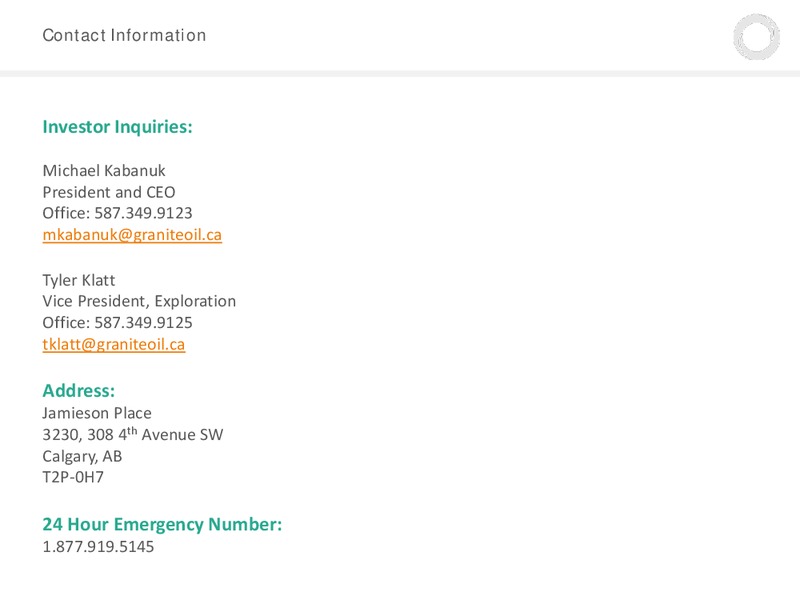Click the Contact Information slide title
Viewport: 800px width, 600px height.
click(x=124, y=35)
